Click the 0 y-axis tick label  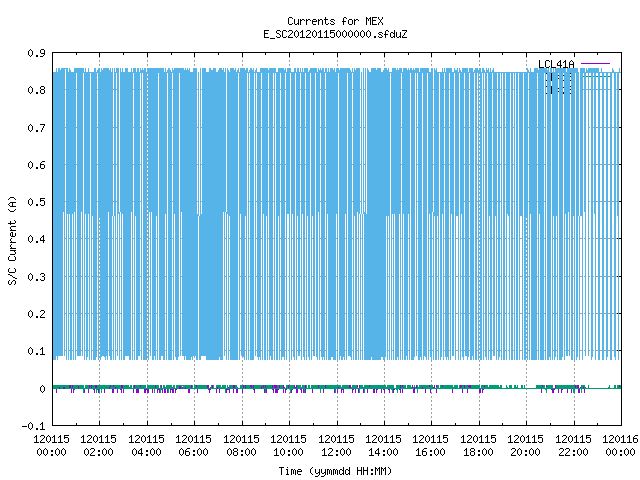click(42, 389)
